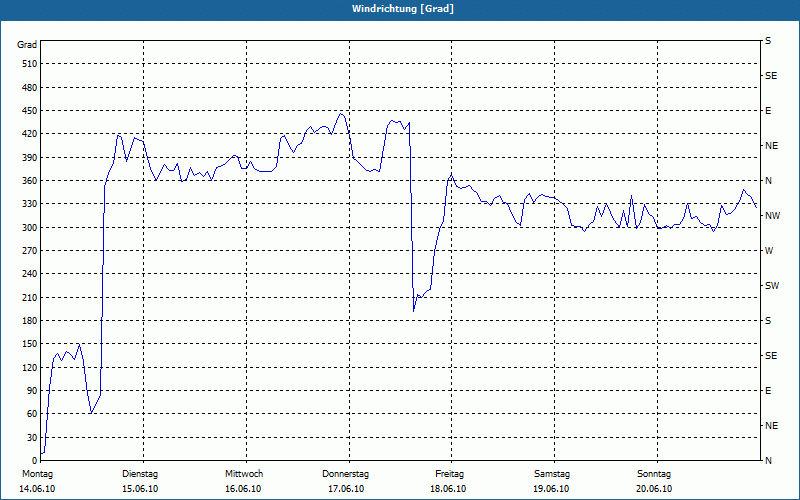
Task: Select the 270 degree axis label
Action: pos(30,251)
